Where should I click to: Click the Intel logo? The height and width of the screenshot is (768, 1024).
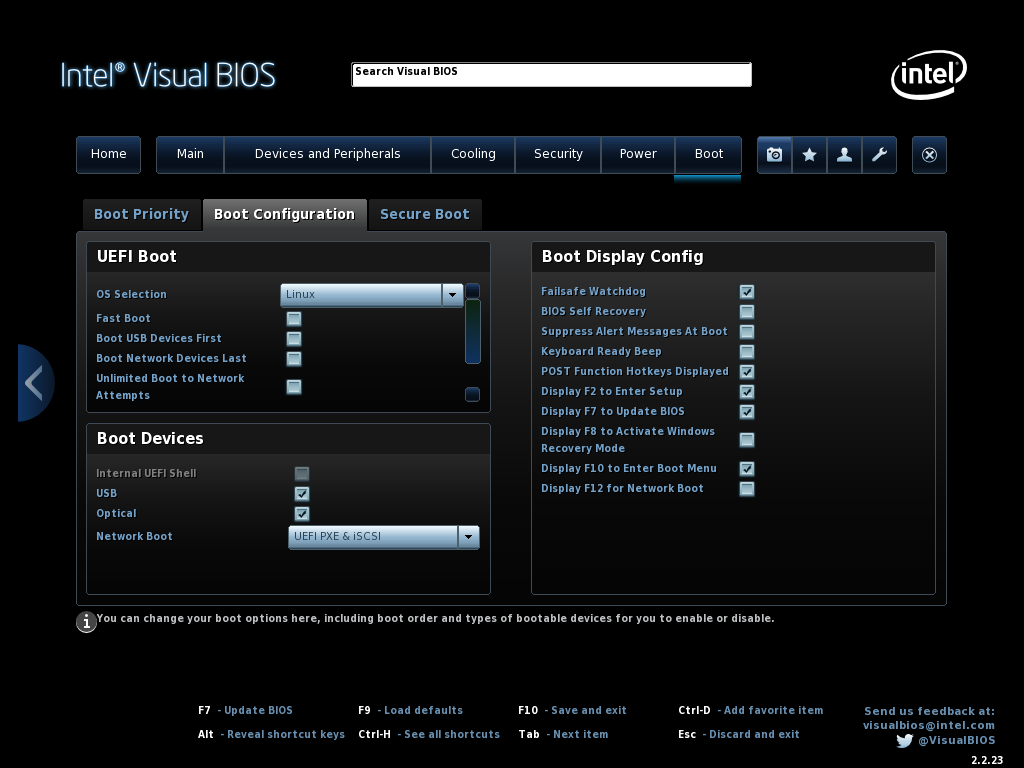(x=929, y=74)
